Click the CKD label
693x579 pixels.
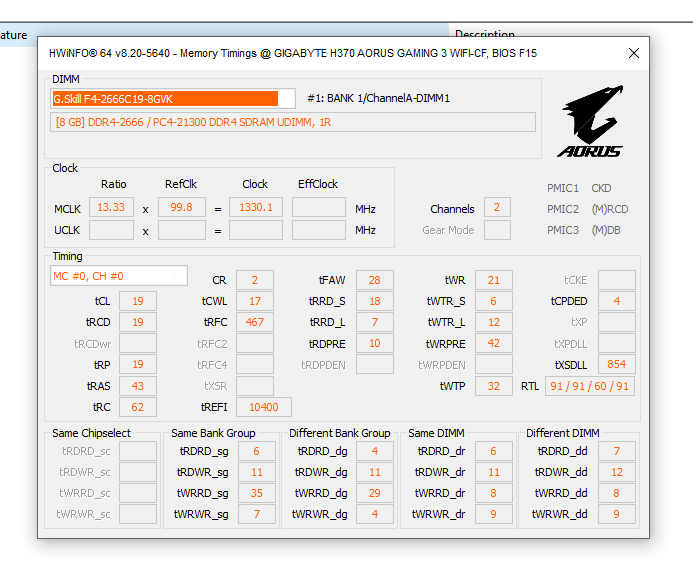(x=601, y=188)
